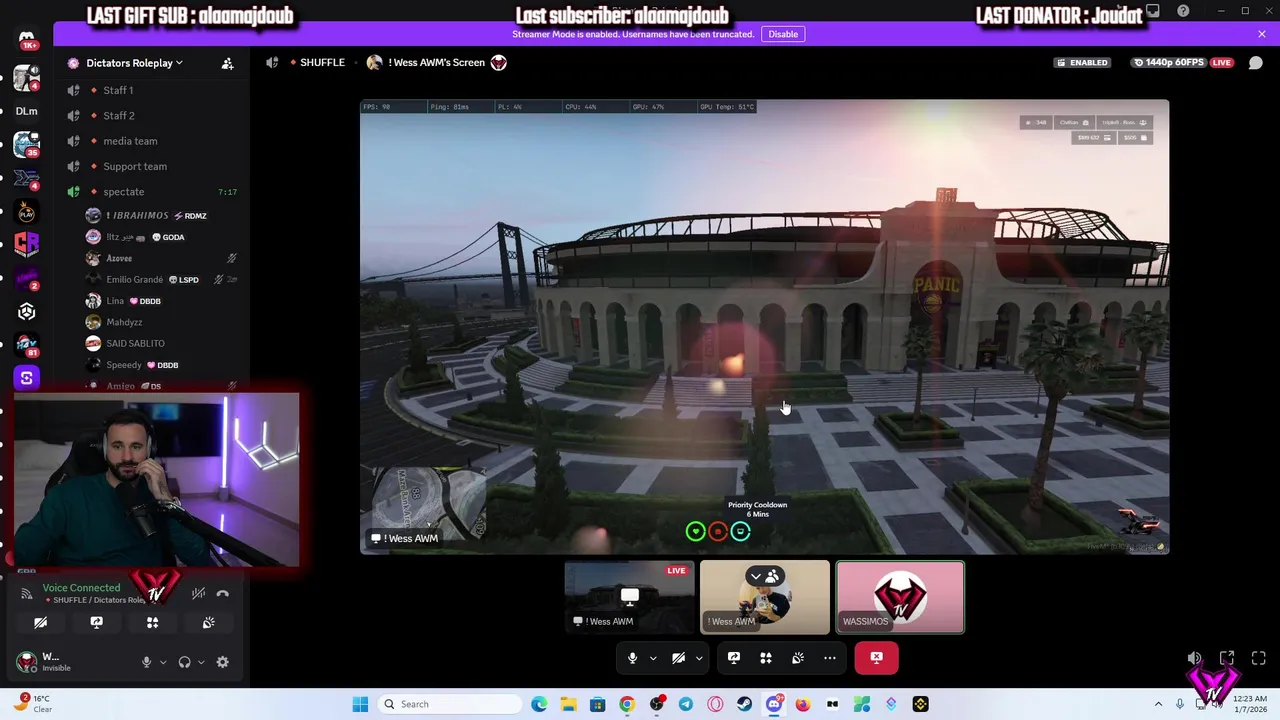Open soundboard in the voice panel
Screen dimensions: 1280x720
(208, 622)
